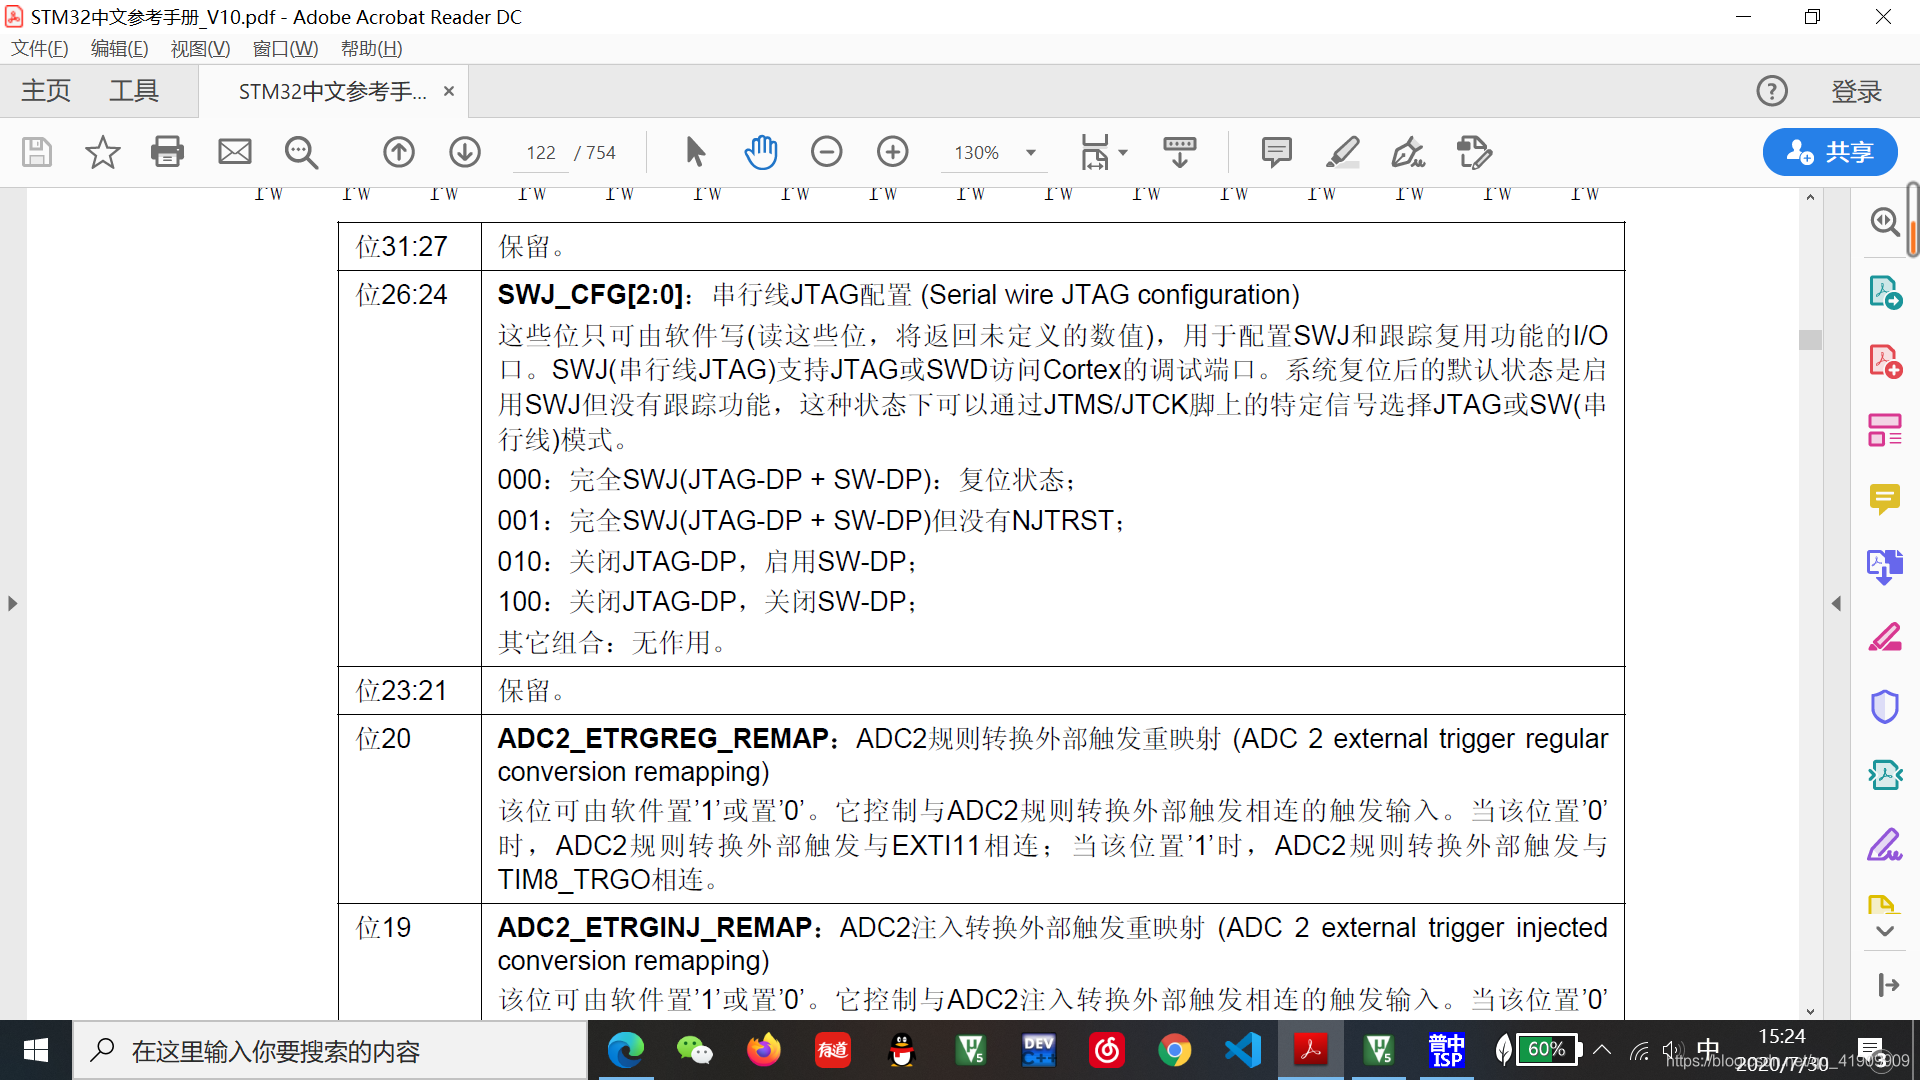Screen dimensions: 1920x1080
Task: Add bookmark with the star icon
Action: coord(102,152)
